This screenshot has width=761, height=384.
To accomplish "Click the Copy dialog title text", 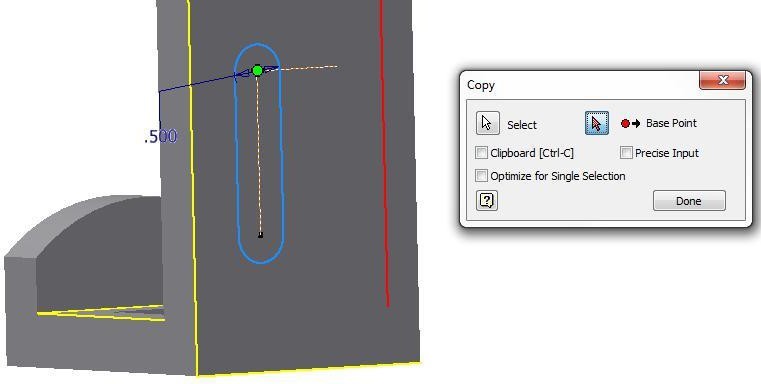I will pos(480,85).
